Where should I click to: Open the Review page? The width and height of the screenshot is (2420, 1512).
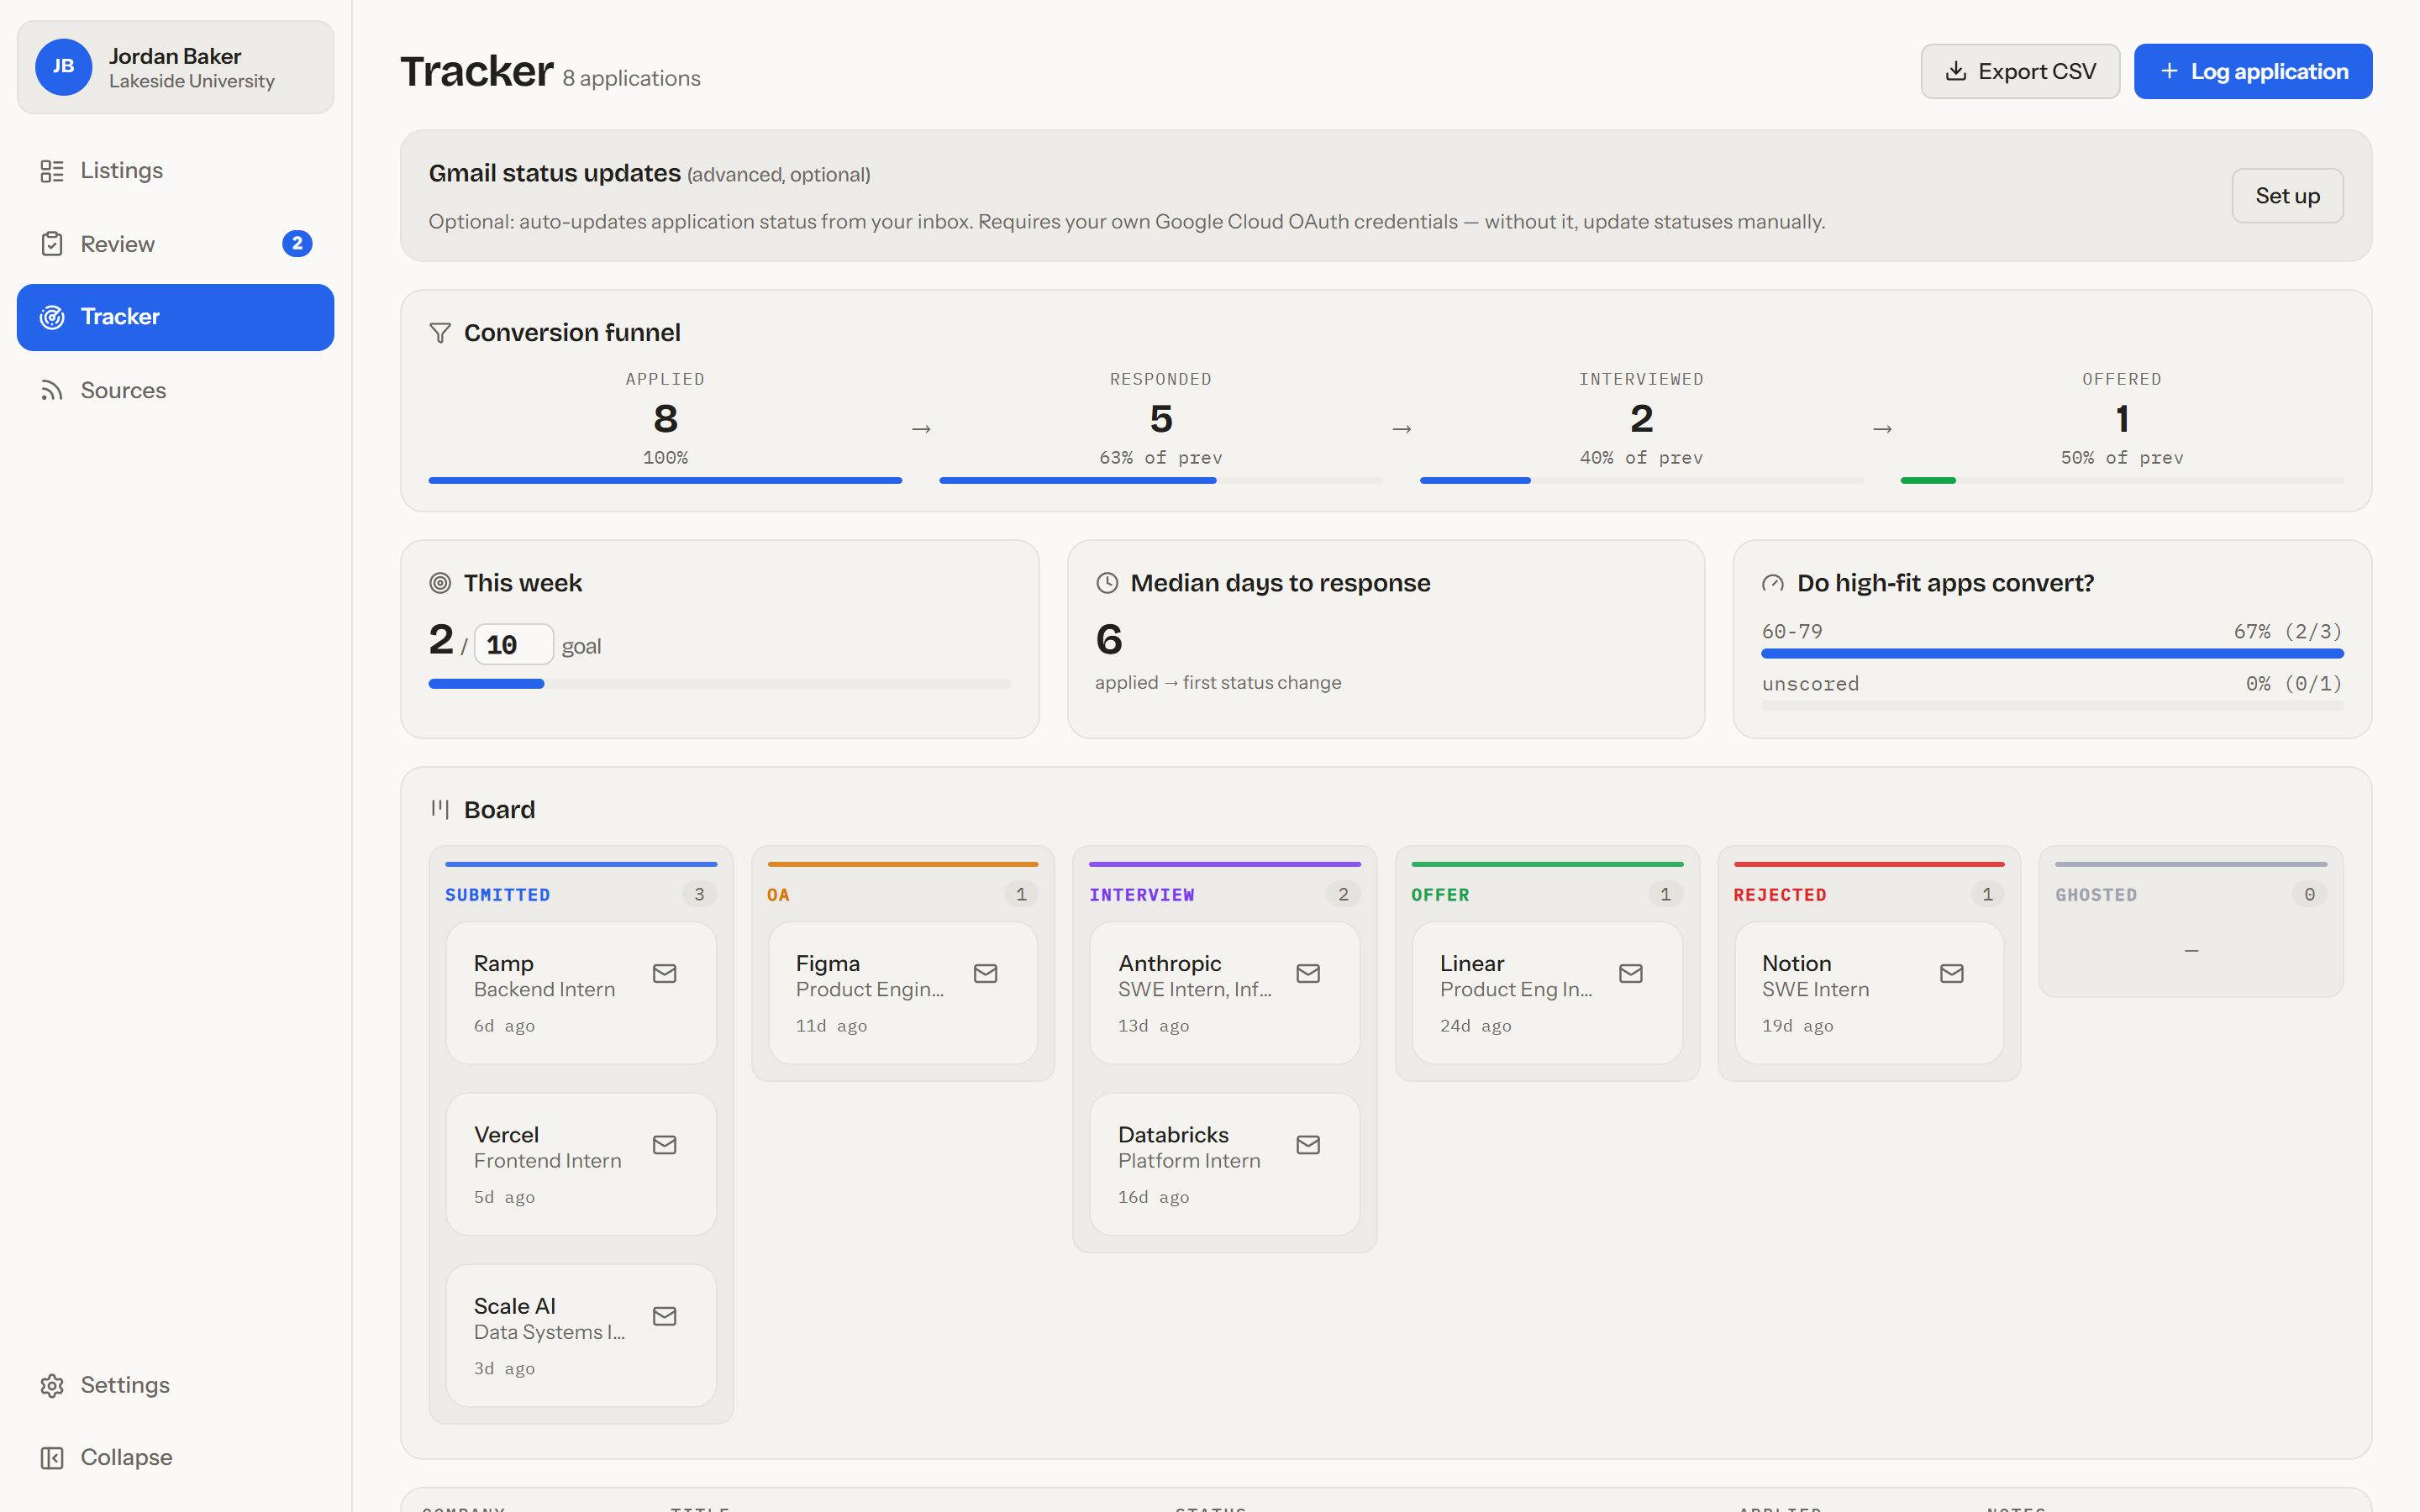(175, 244)
